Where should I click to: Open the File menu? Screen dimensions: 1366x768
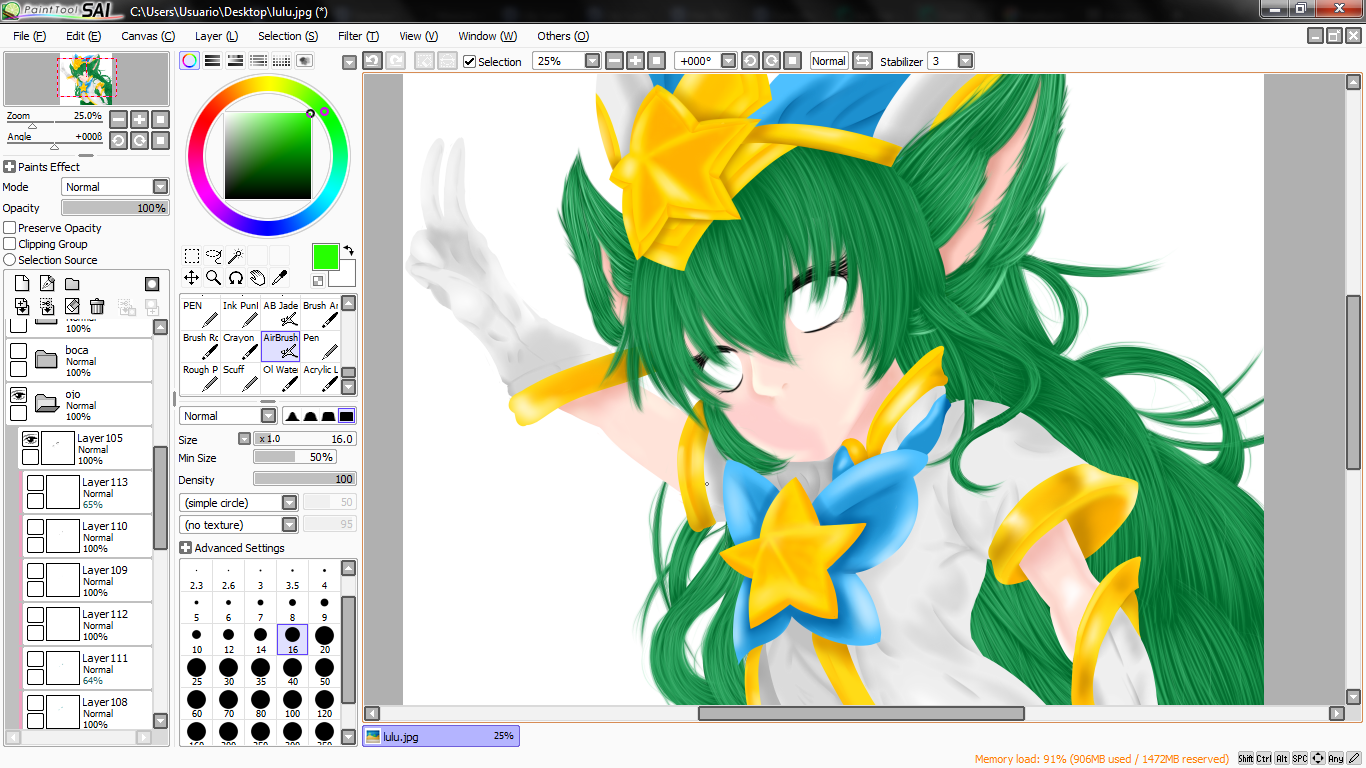tap(29, 36)
